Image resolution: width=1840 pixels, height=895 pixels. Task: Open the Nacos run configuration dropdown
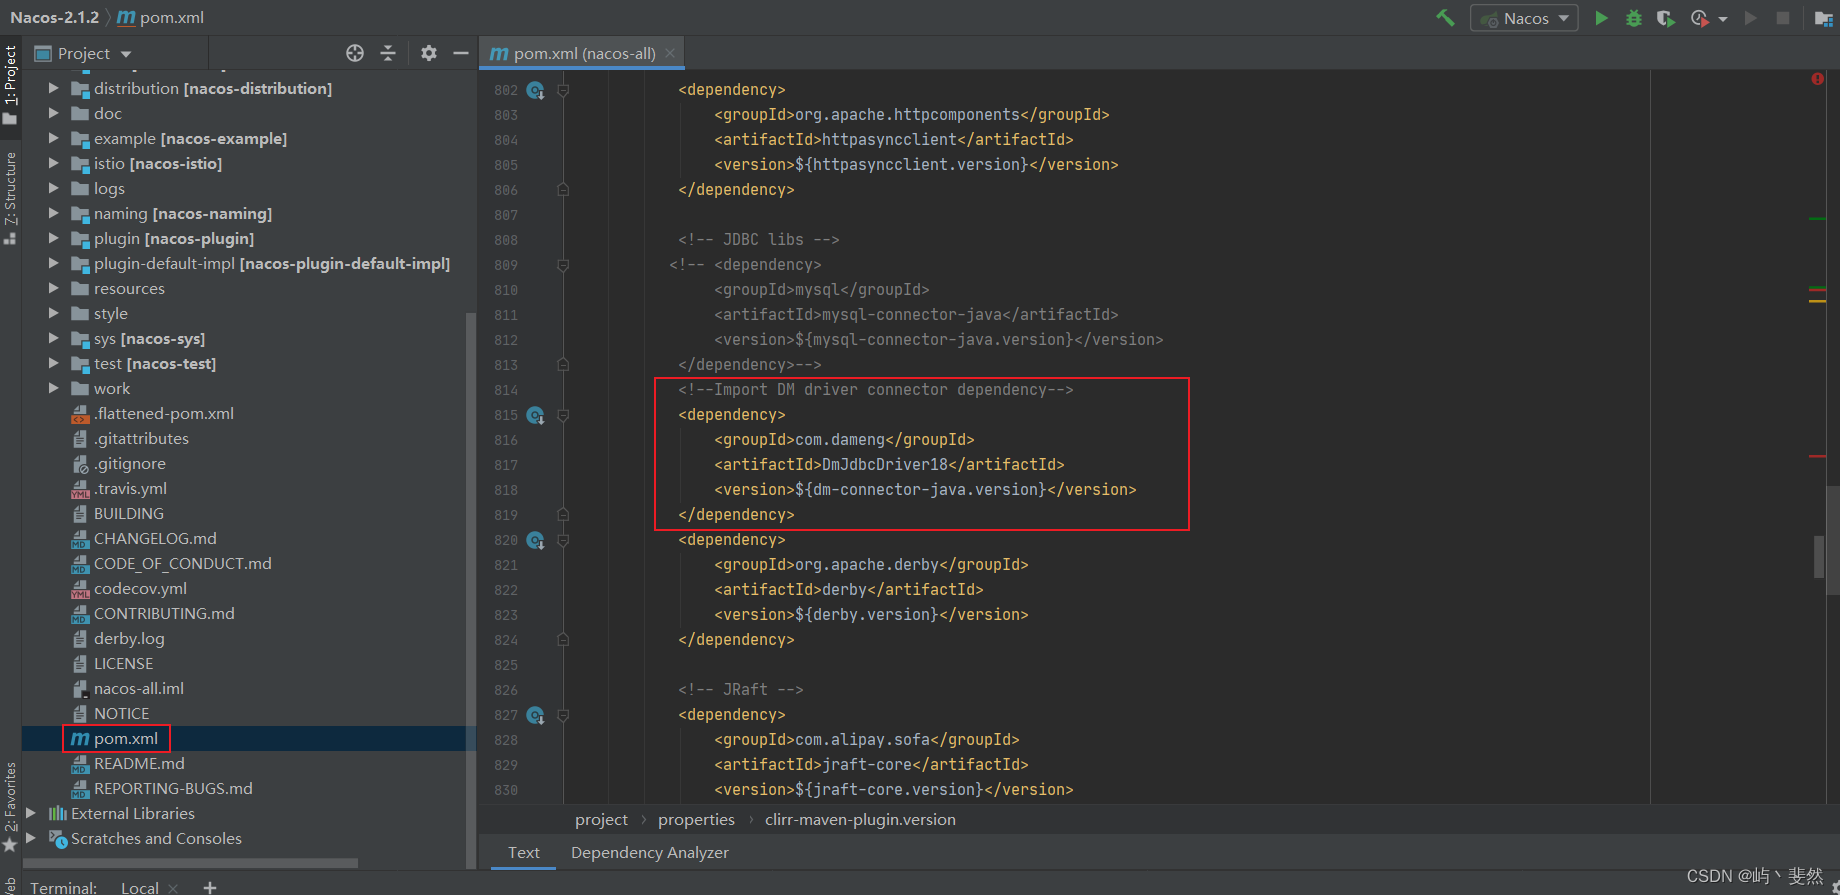[x=1524, y=18]
